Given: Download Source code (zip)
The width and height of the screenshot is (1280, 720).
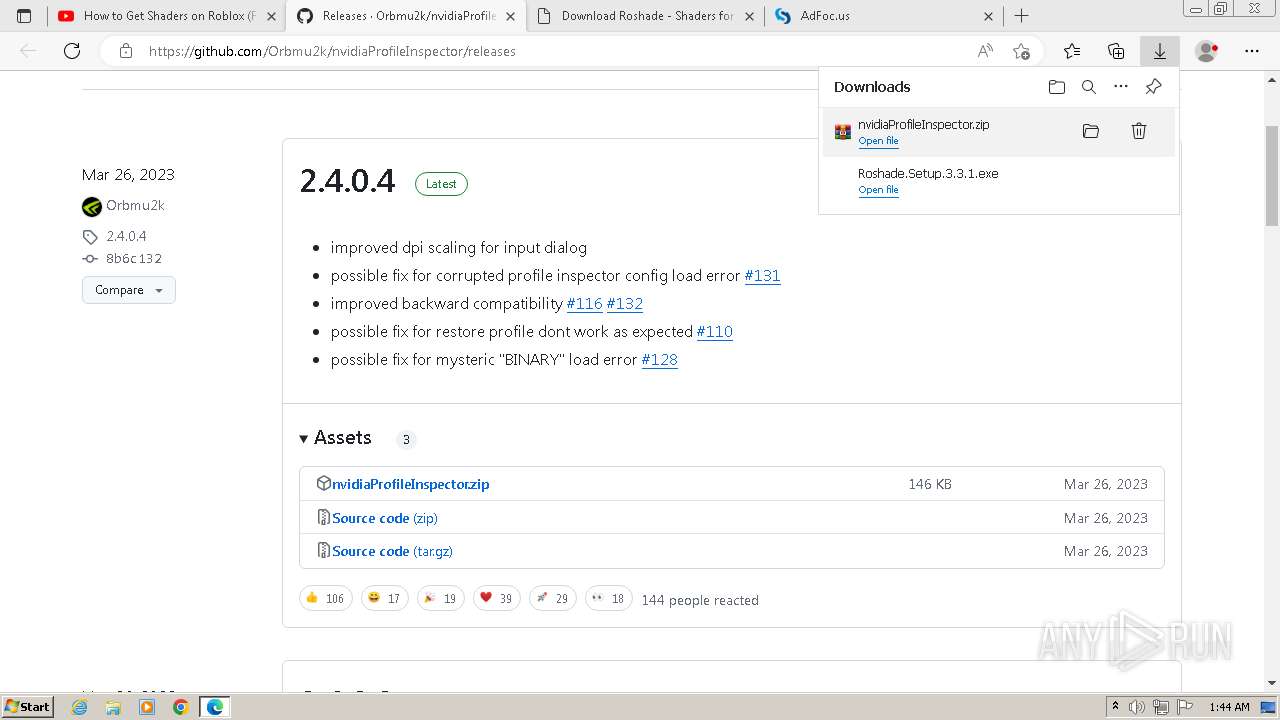Looking at the screenshot, I should [384, 518].
